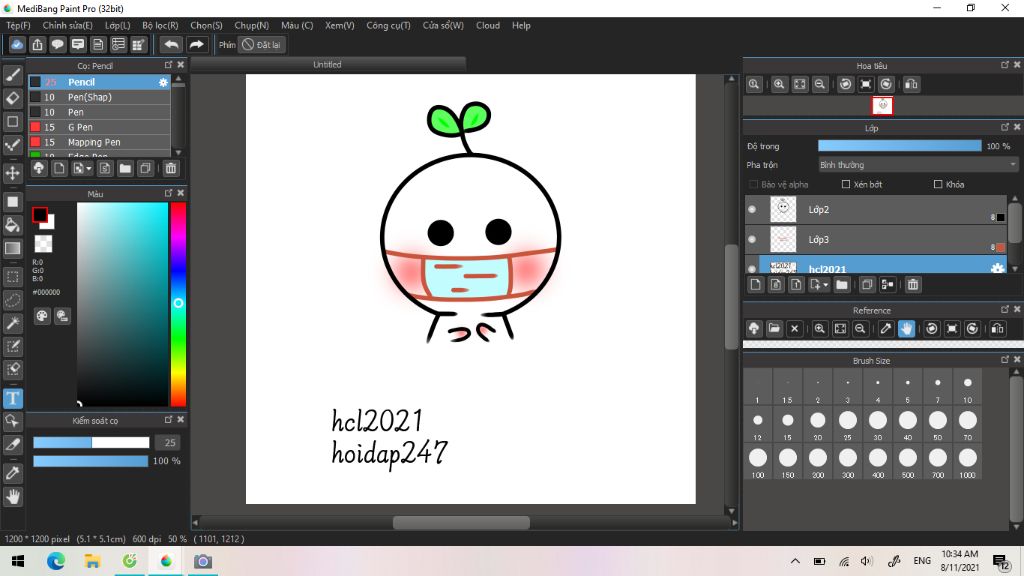Open the brush folder icon in brush panel
The image size is (1024, 576).
[x=125, y=168]
